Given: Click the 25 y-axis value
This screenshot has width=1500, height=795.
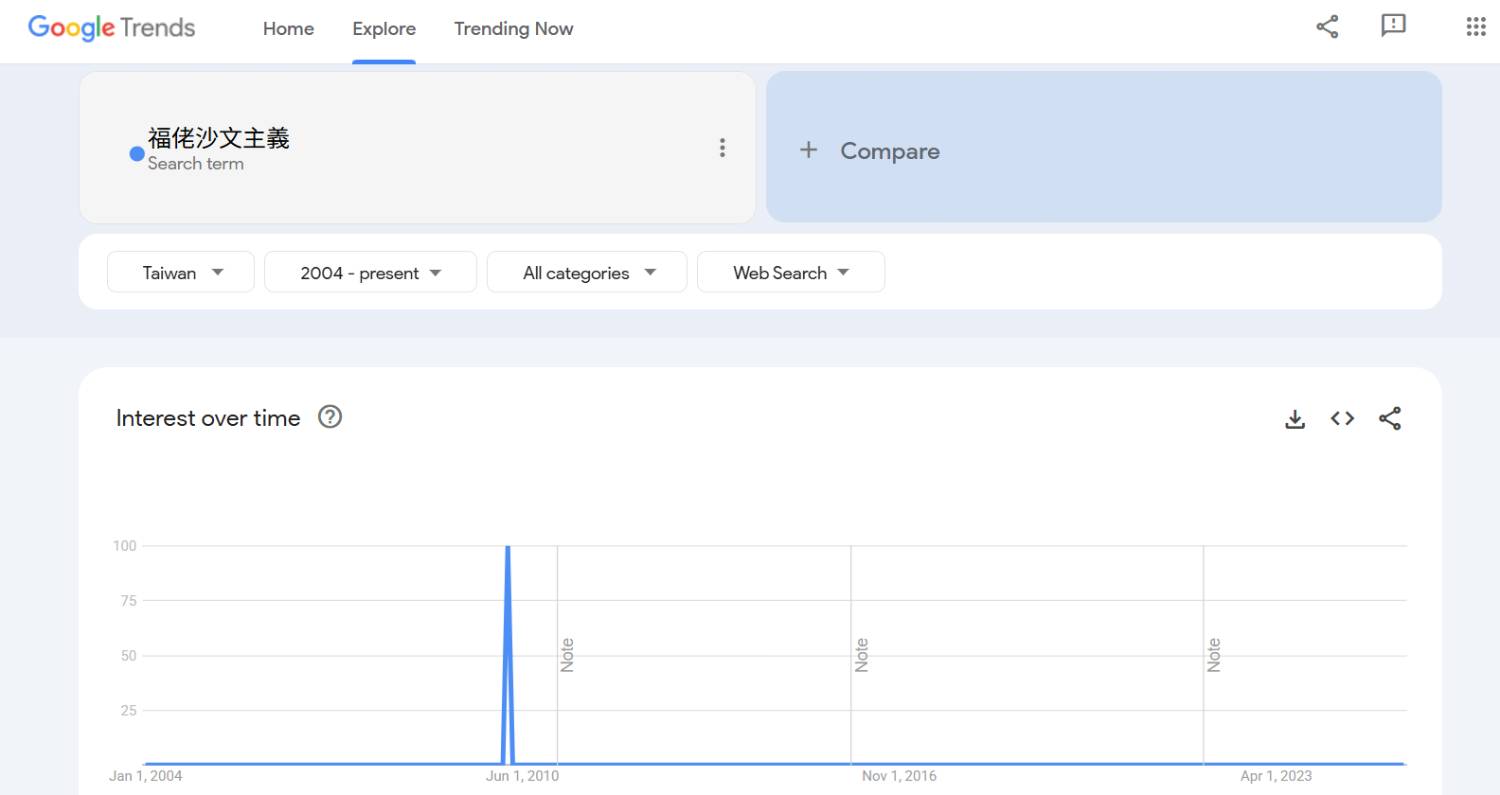Looking at the screenshot, I should tap(129, 711).
